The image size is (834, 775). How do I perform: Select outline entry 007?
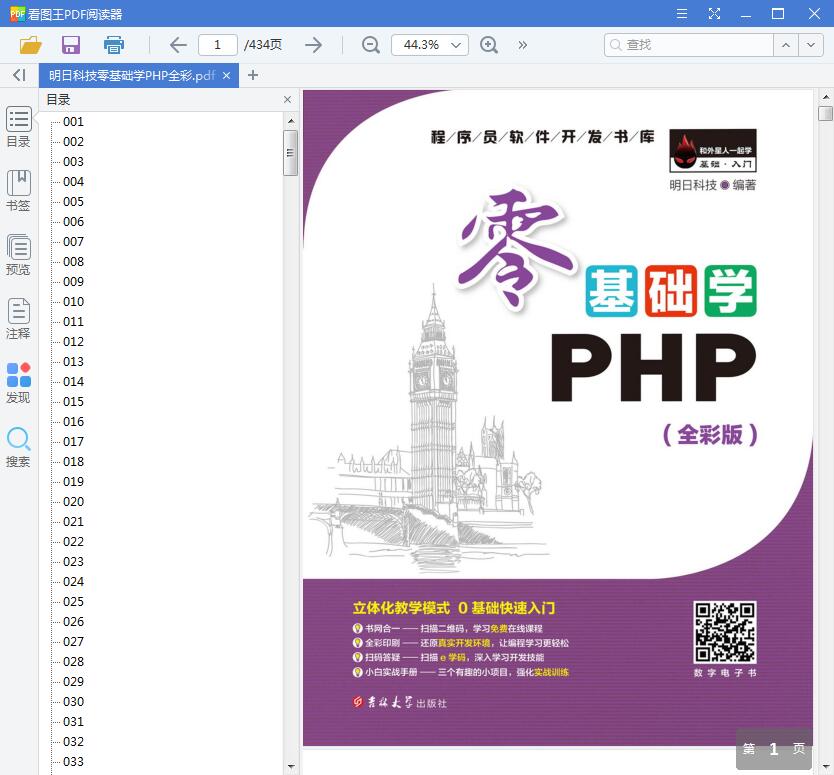click(x=73, y=241)
